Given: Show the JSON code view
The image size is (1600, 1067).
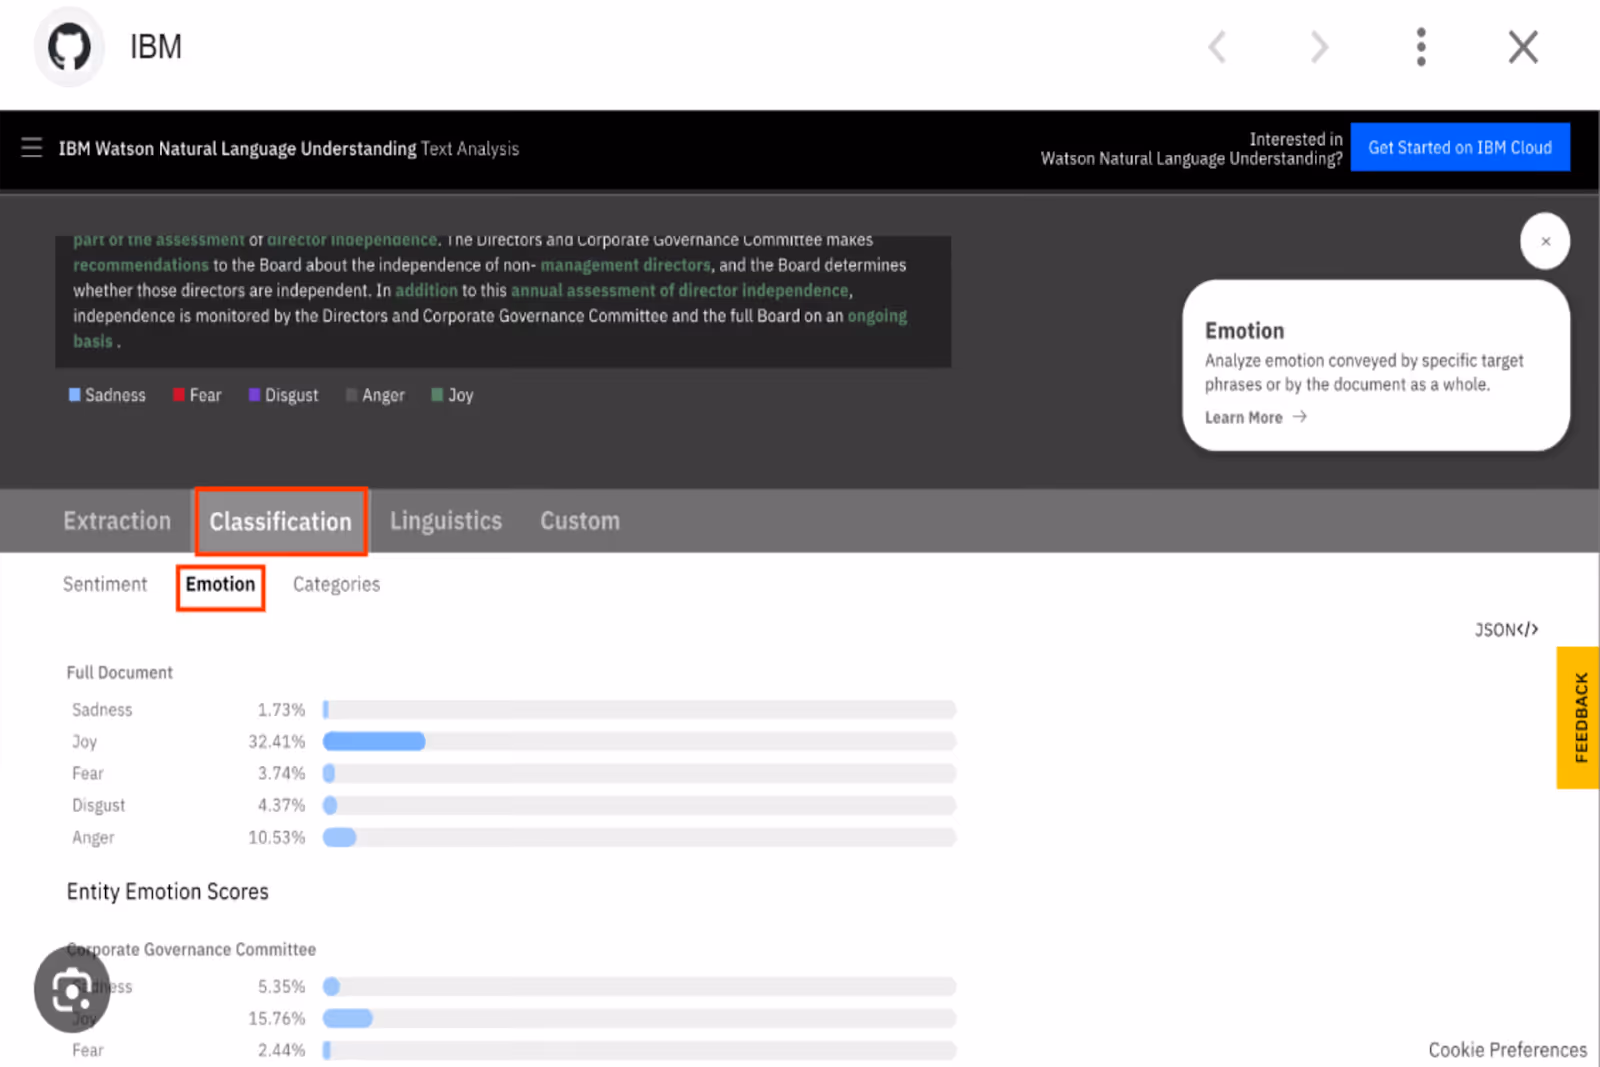Looking at the screenshot, I should (x=1506, y=630).
